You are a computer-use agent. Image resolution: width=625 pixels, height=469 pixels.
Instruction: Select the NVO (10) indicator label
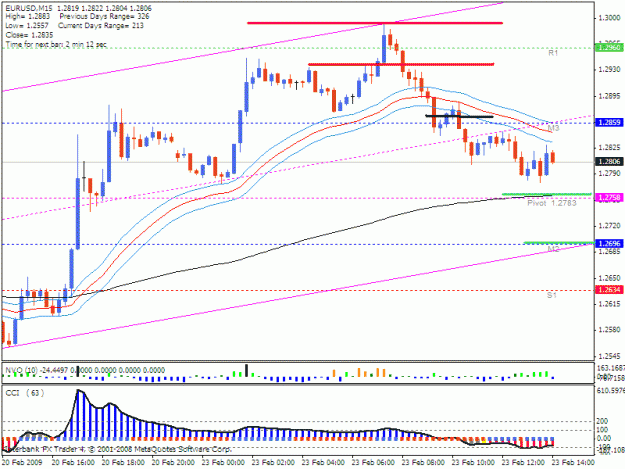21,370
